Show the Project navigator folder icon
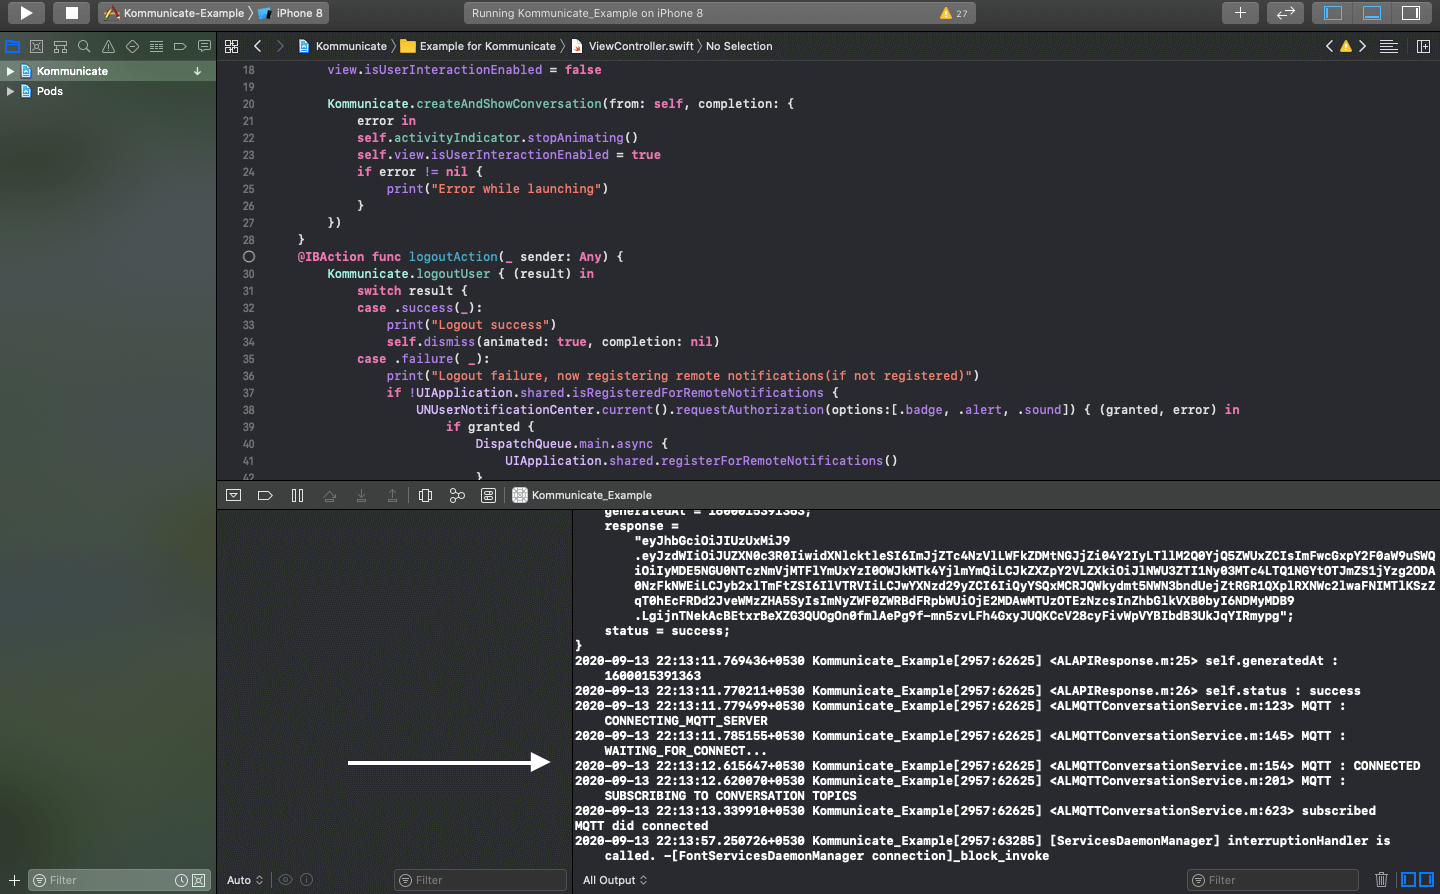Viewport: 1440px width, 894px height. [12, 46]
